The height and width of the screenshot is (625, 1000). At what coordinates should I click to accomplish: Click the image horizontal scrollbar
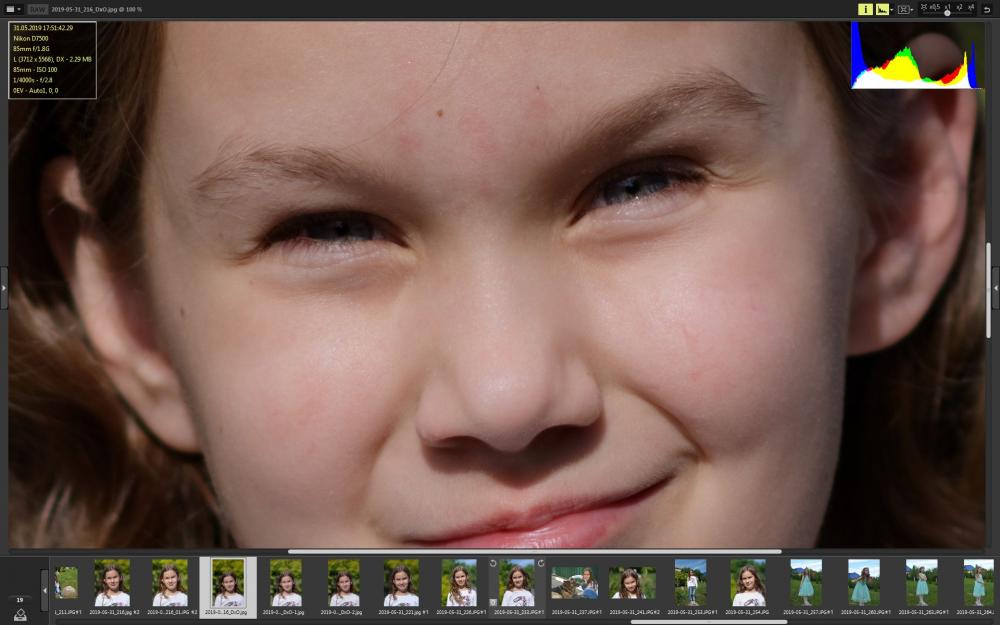coord(534,552)
